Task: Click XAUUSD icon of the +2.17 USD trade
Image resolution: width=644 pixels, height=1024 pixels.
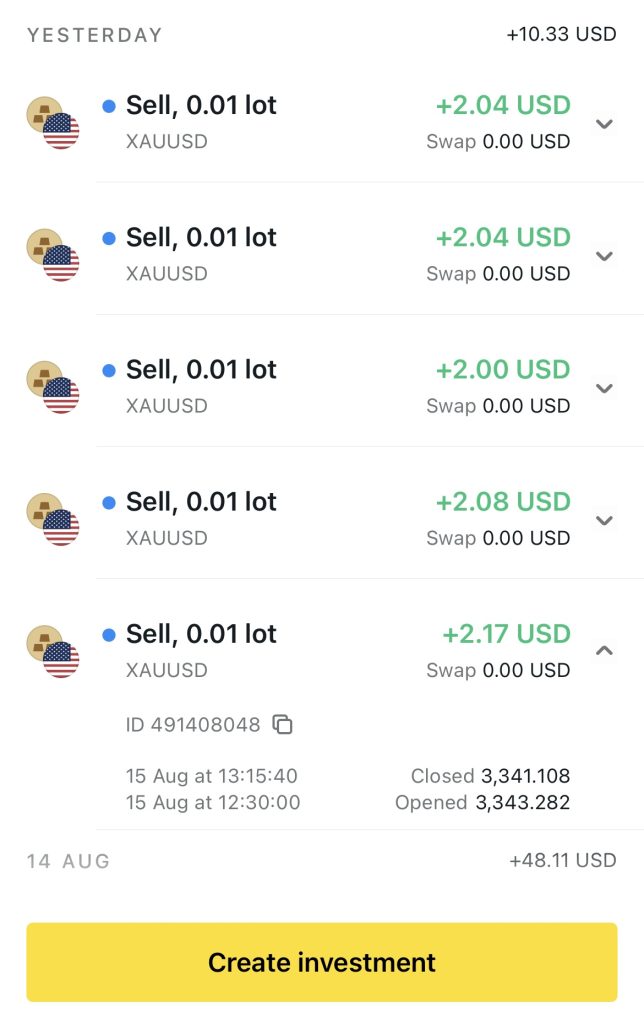Action: click(52, 651)
